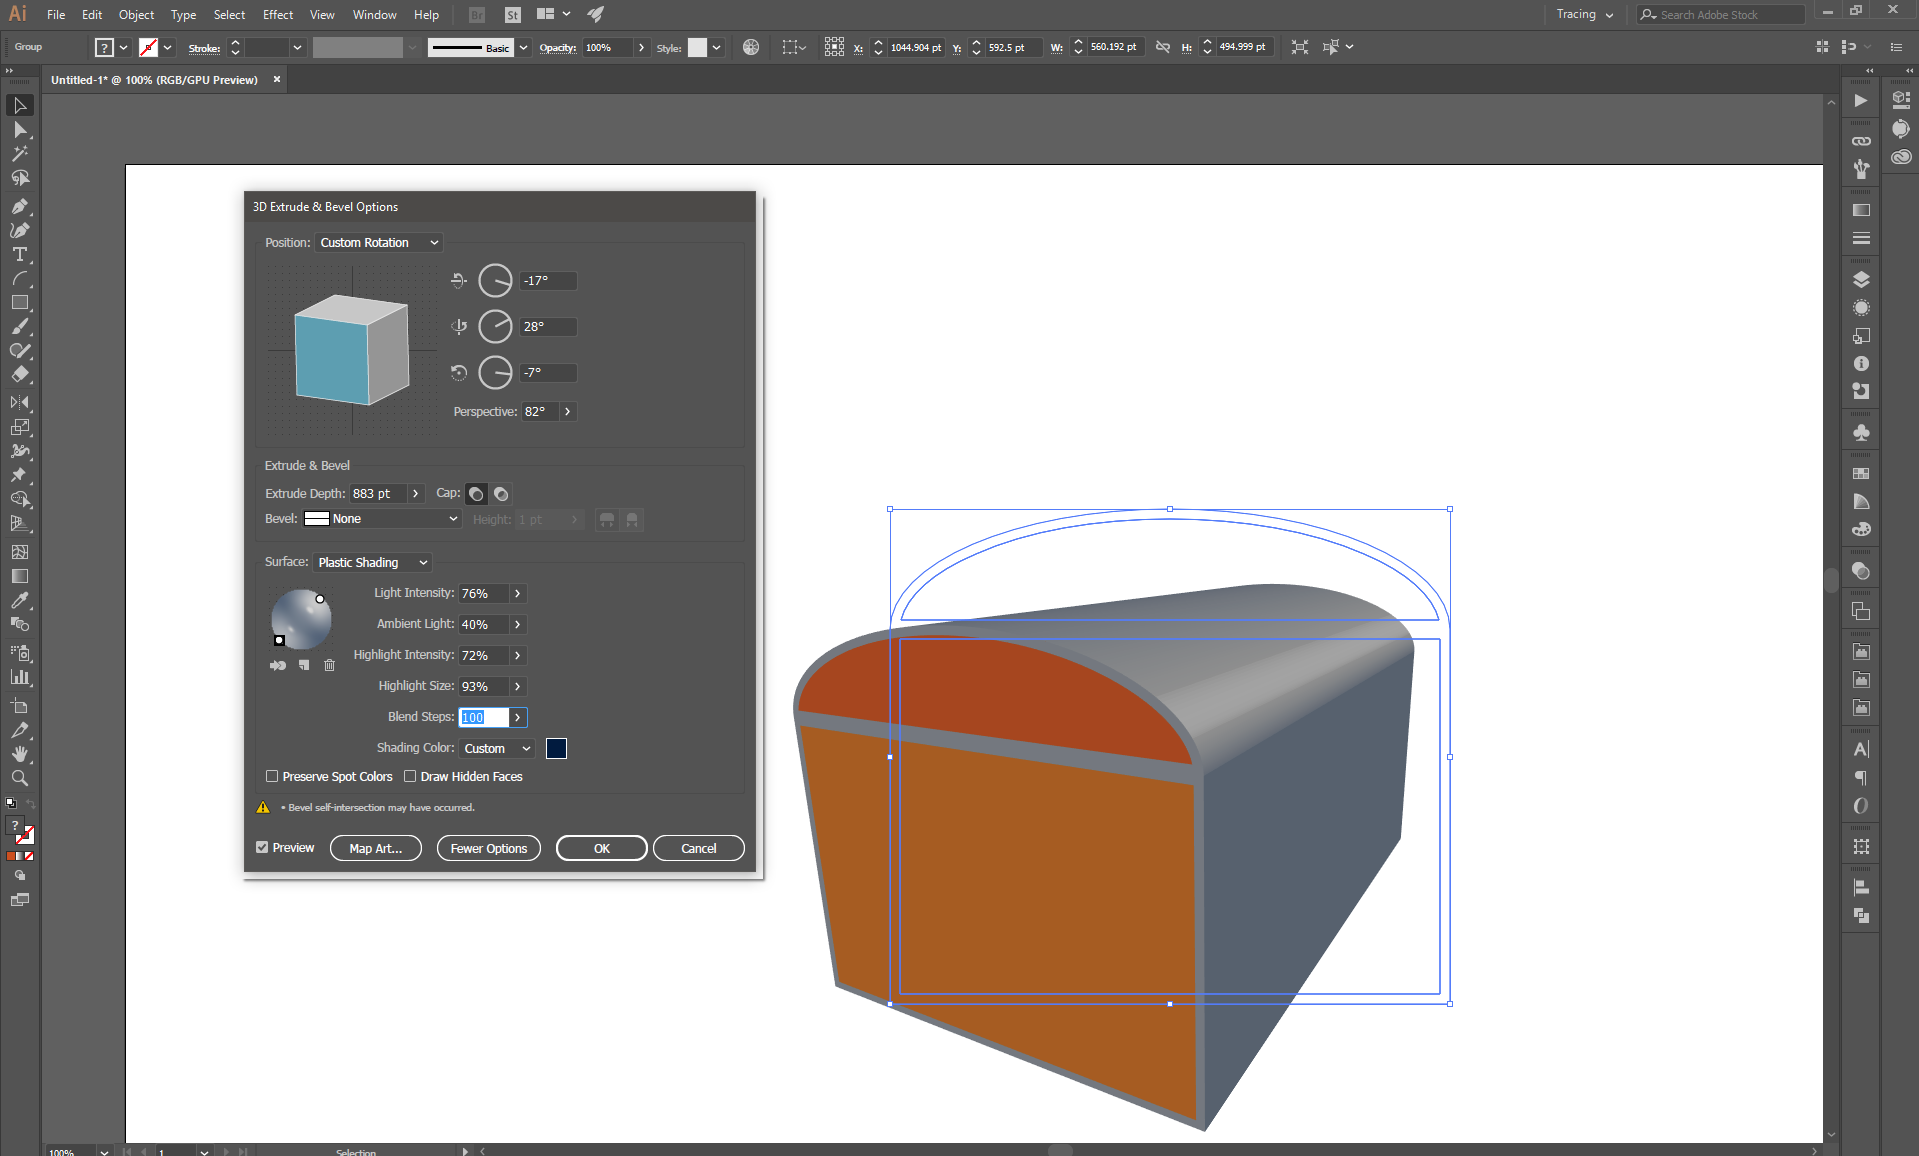Click the Ambient Light value field
This screenshot has width=1919, height=1156.
pyautogui.click(x=483, y=625)
